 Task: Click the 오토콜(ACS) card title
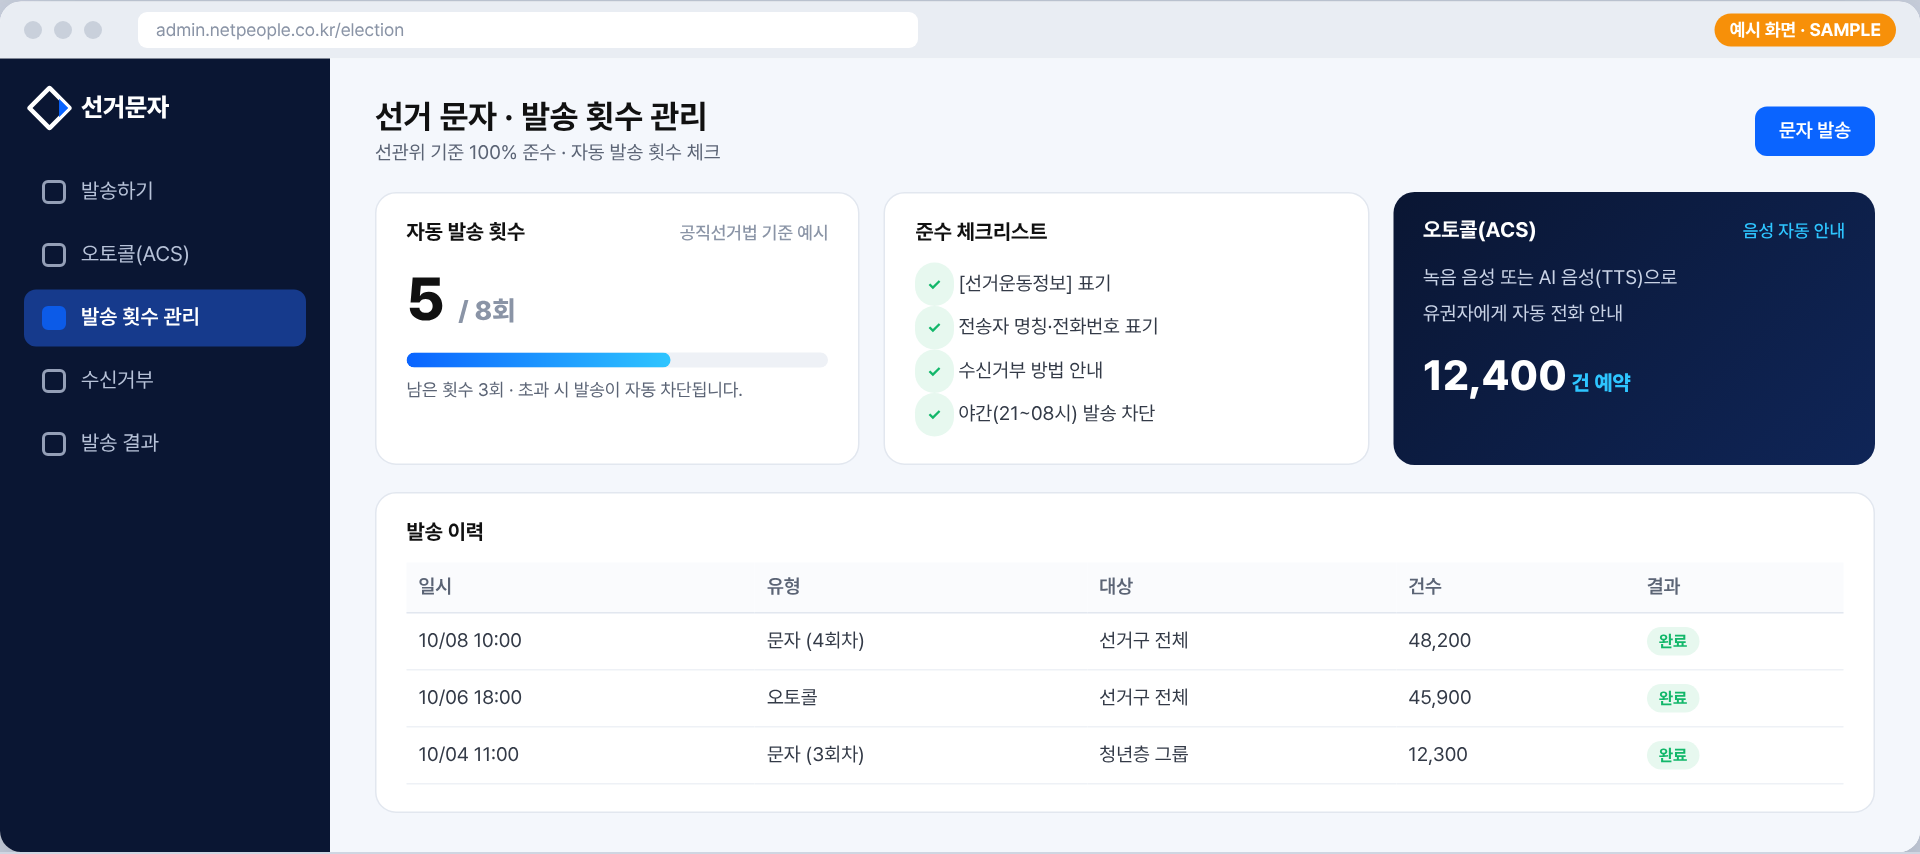[x=1479, y=231]
